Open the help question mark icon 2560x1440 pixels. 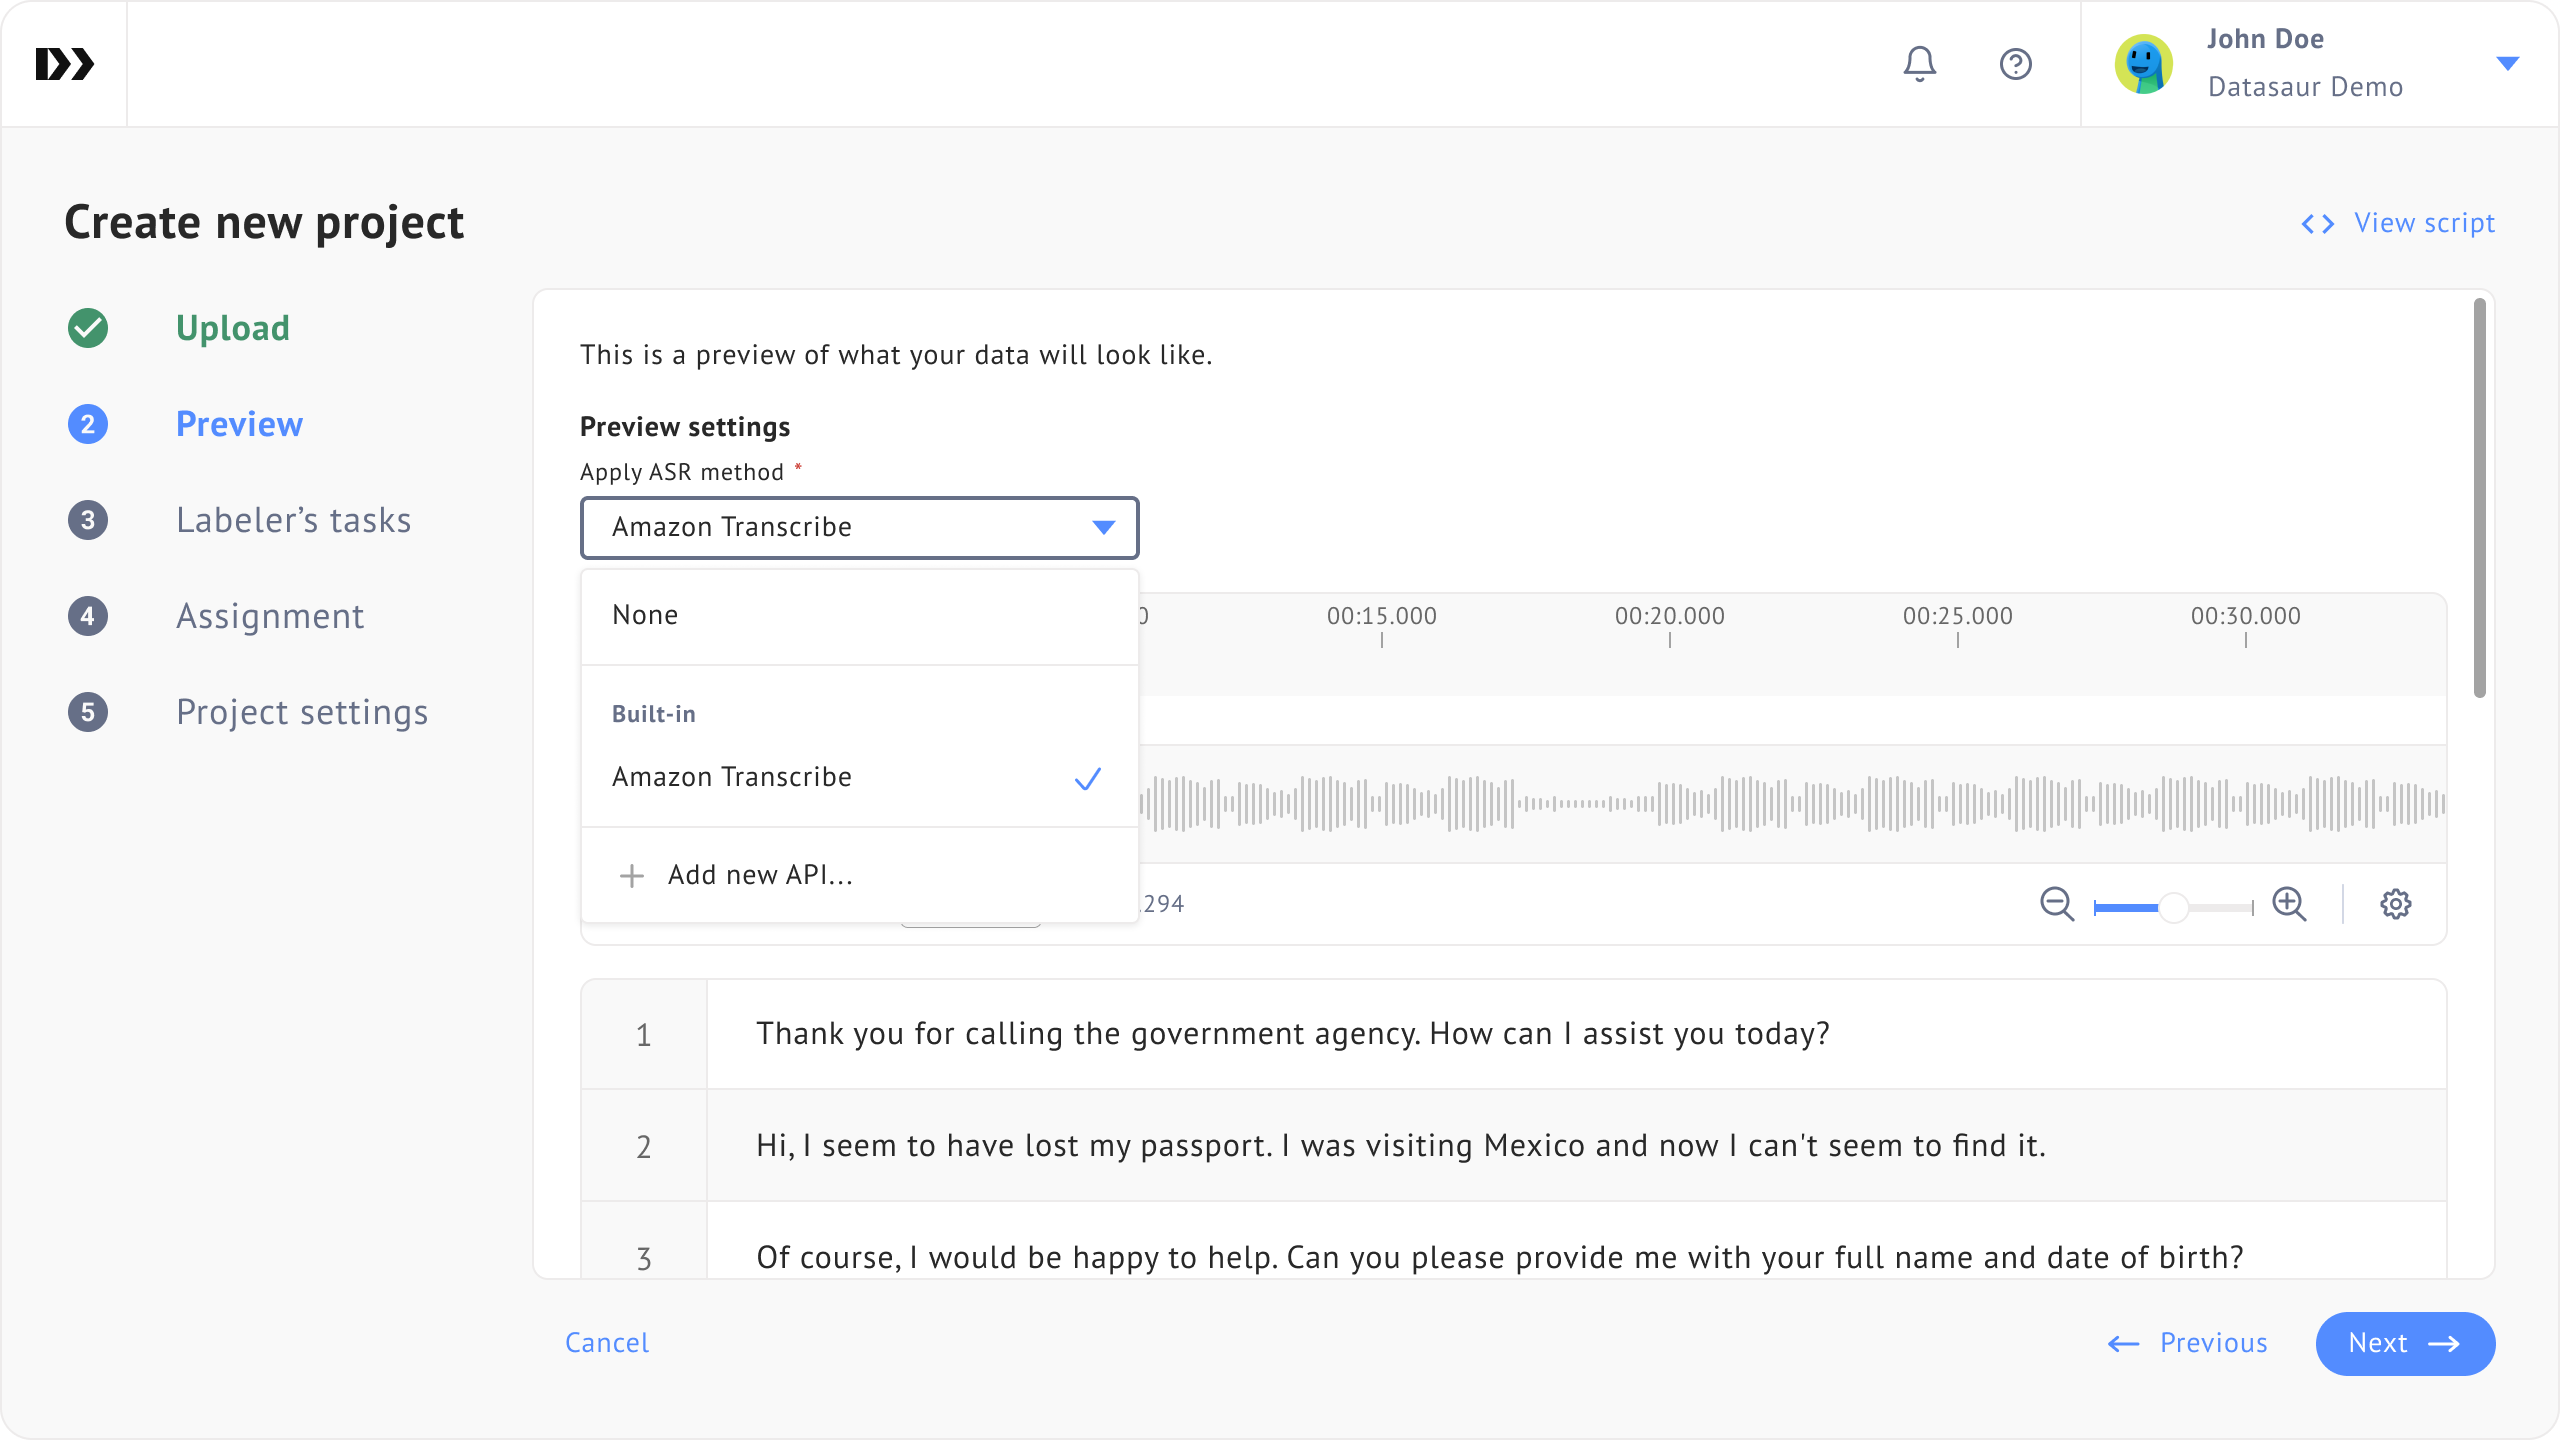point(2015,64)
